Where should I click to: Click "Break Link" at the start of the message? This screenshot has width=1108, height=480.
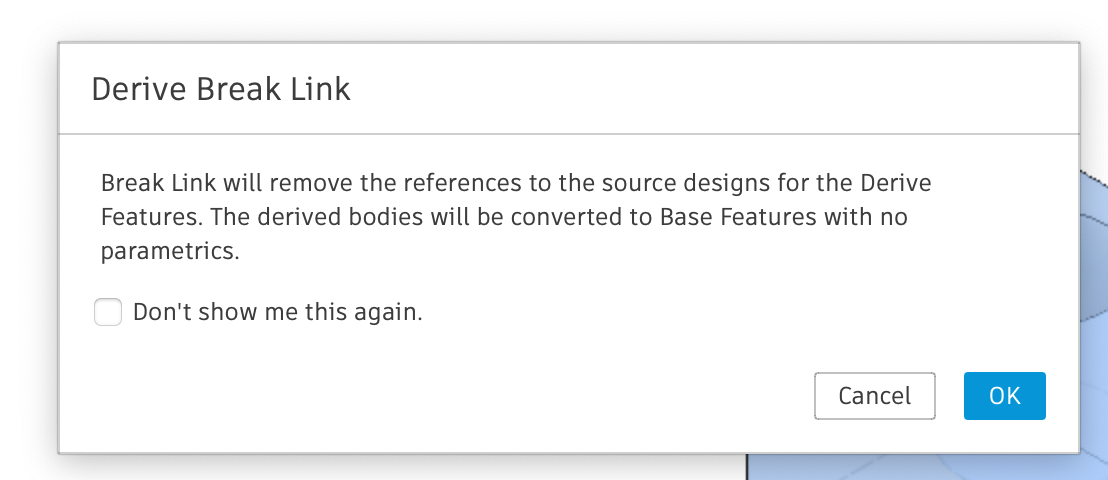coord(156,184)
